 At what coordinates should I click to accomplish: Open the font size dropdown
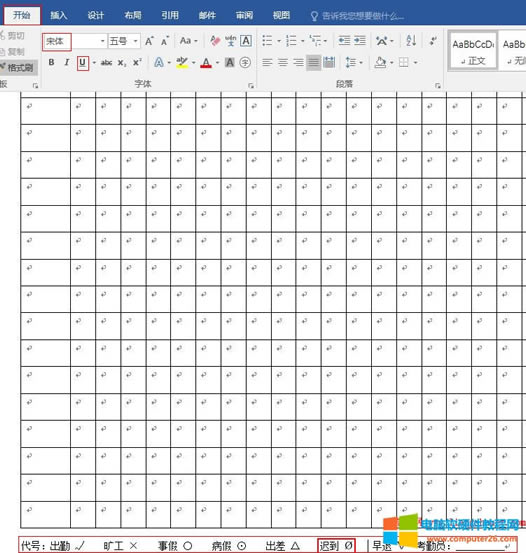pyautogui.click(x=135, y=41)
